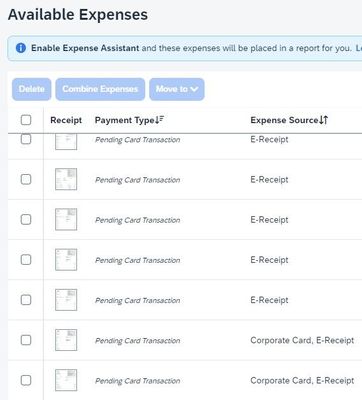
Task: Select checkbox of first Corporate Card, E-Receipt row
Action: [26, 340]
